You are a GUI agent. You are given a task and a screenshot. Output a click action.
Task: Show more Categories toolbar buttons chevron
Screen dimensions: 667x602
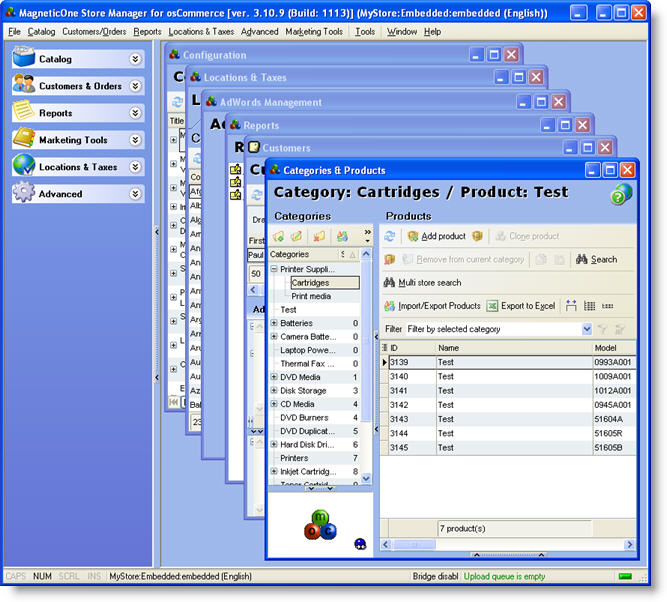tap(368, 236)
